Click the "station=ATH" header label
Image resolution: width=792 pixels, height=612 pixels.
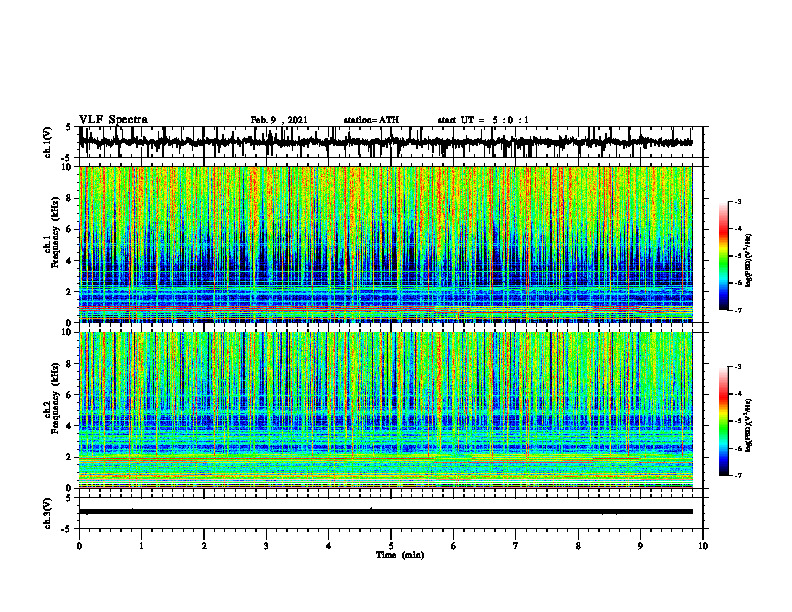(x=371, y=120)
